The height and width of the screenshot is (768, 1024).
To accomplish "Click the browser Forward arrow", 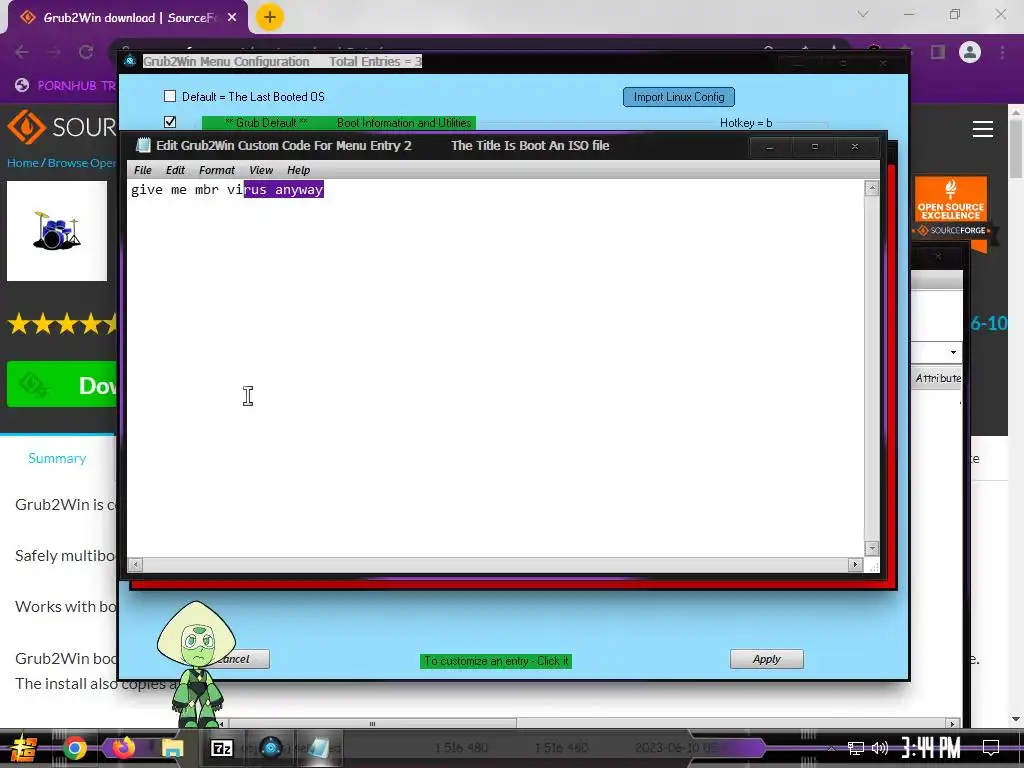I will (54, 52).
